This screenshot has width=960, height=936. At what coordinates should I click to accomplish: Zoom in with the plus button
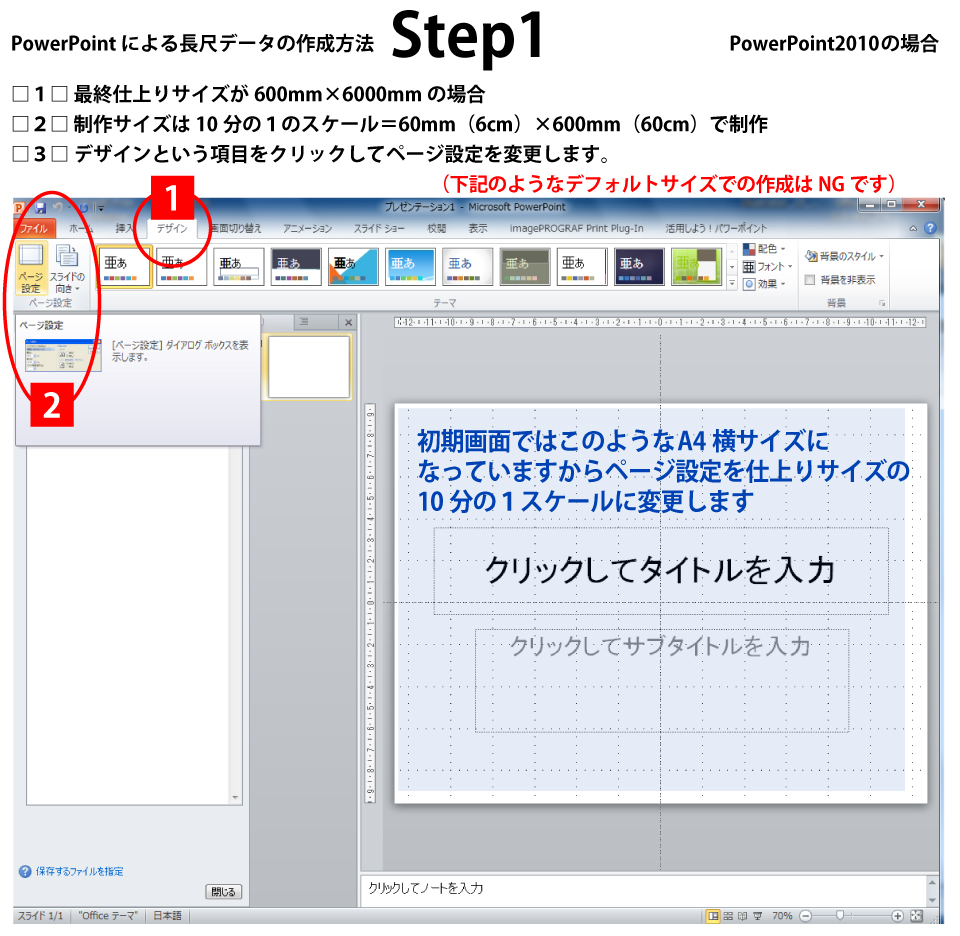(x=897, y=916)
